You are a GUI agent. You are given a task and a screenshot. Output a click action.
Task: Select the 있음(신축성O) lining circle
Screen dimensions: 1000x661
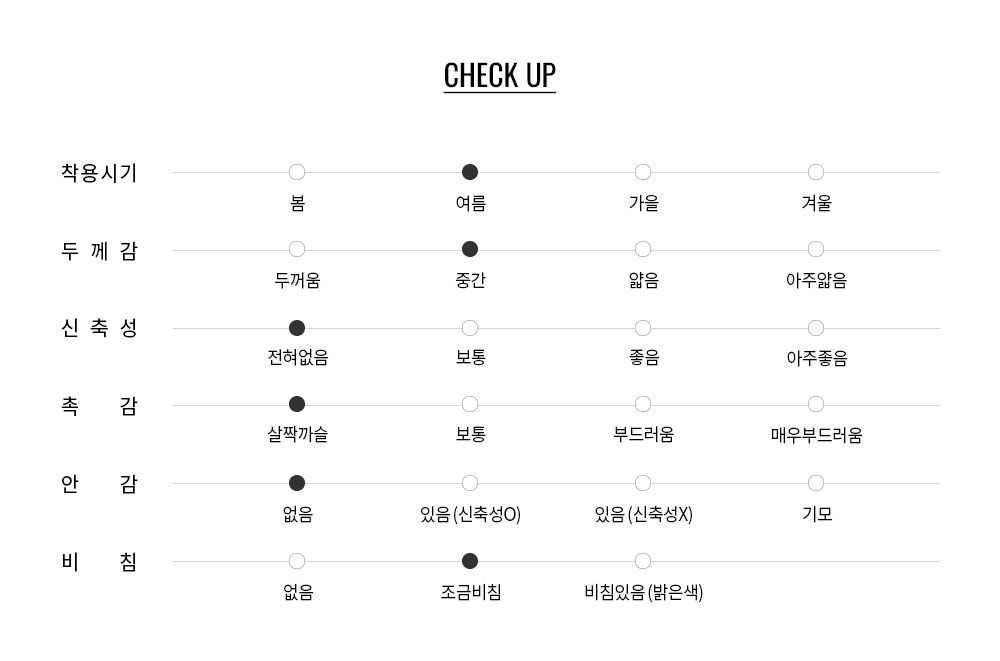(470, 483)
